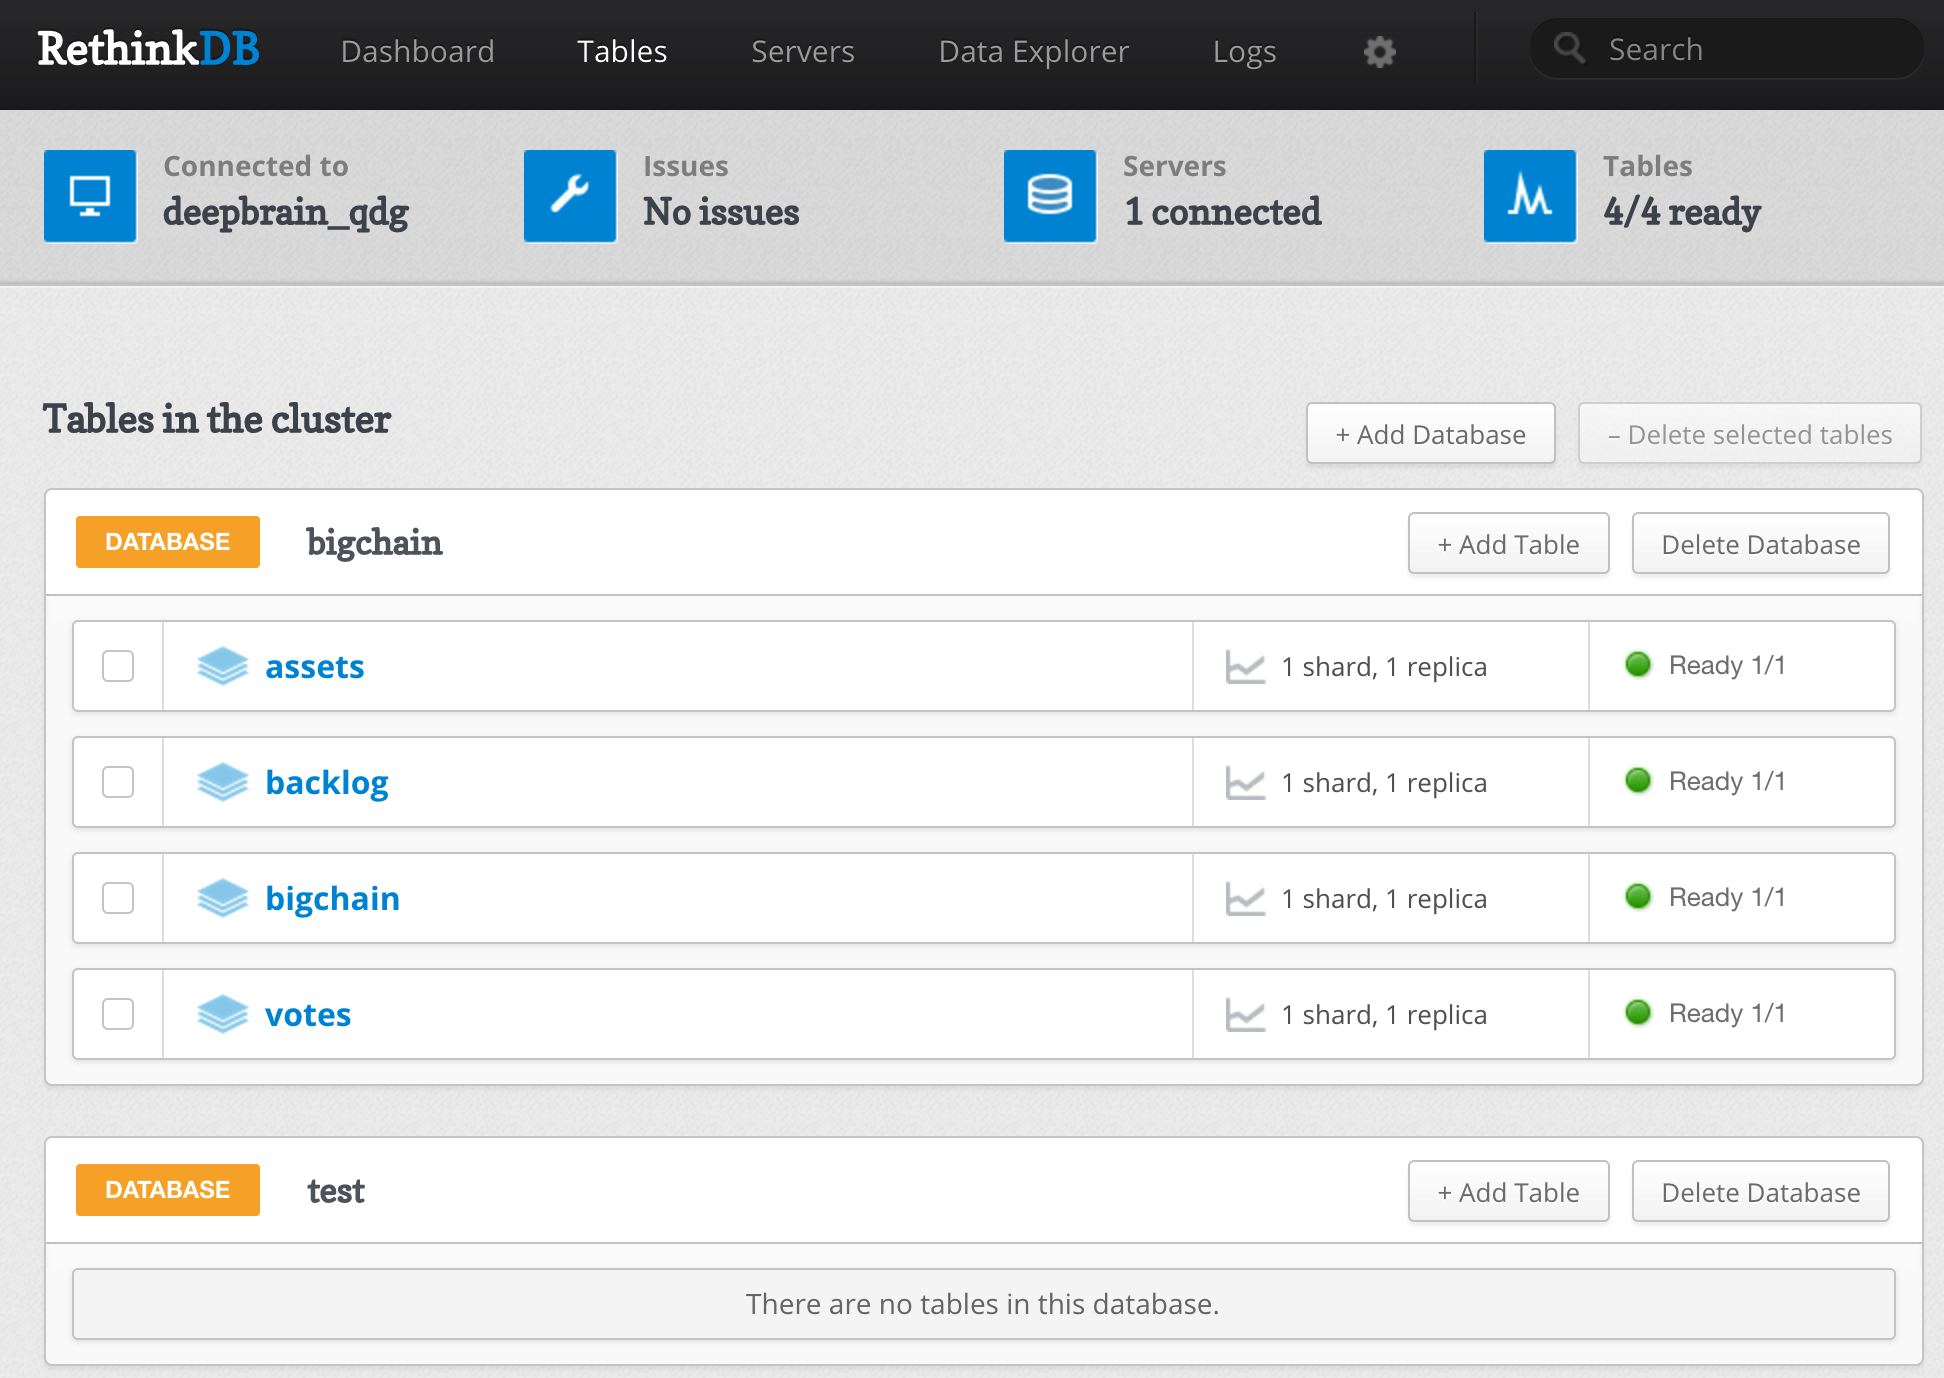1944x1378 pixels.
Task: Open the Data Explorer tab
Action: point(1033,52)
